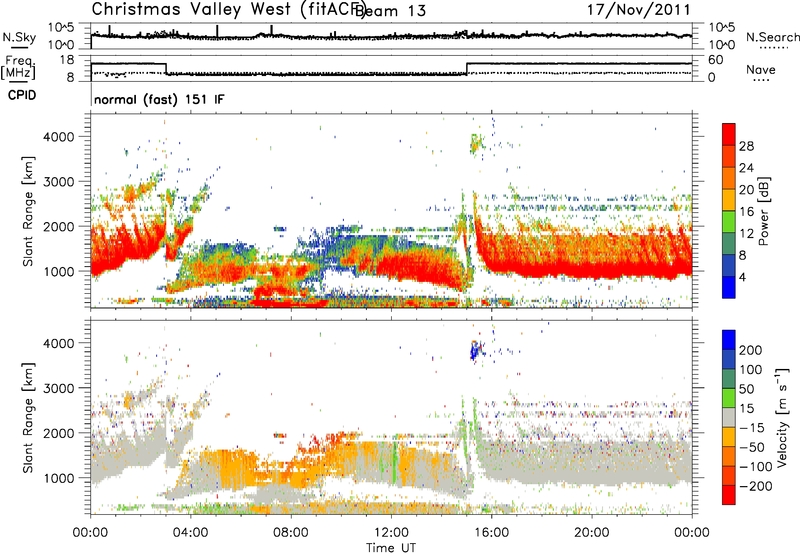Image resolution: width=800 pixels, height=554 pixels.
Task: Click the title 'Christmas Valley West (fitACF)'
Action: click(228, 9)
